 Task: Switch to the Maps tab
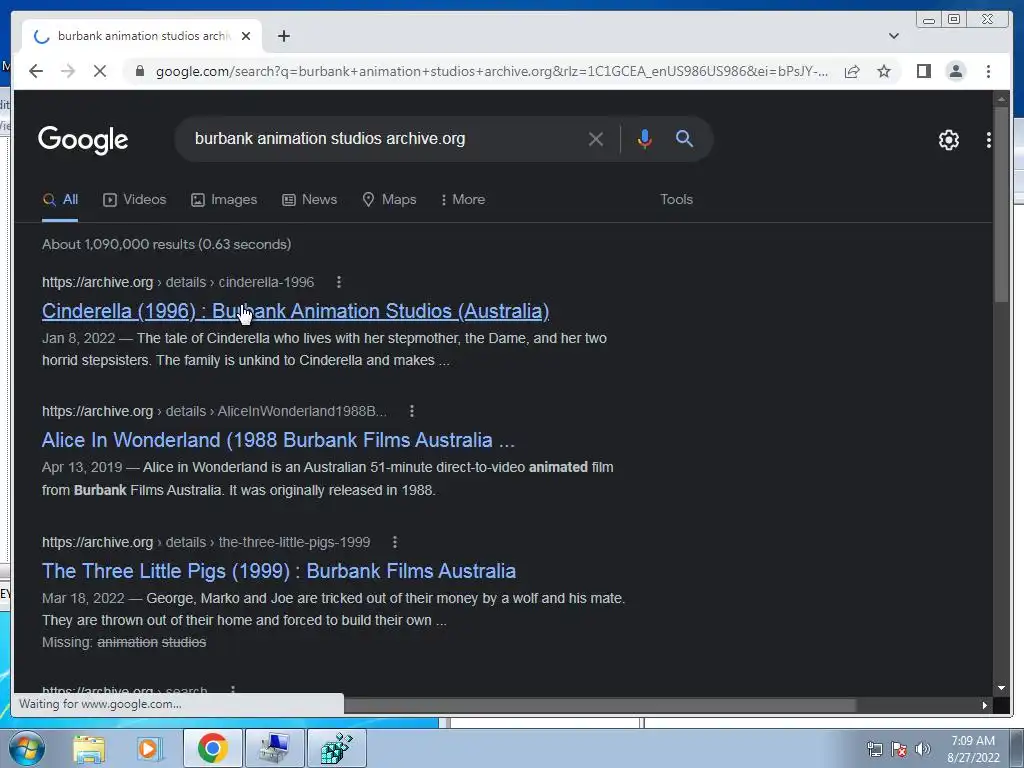point(389,199)
